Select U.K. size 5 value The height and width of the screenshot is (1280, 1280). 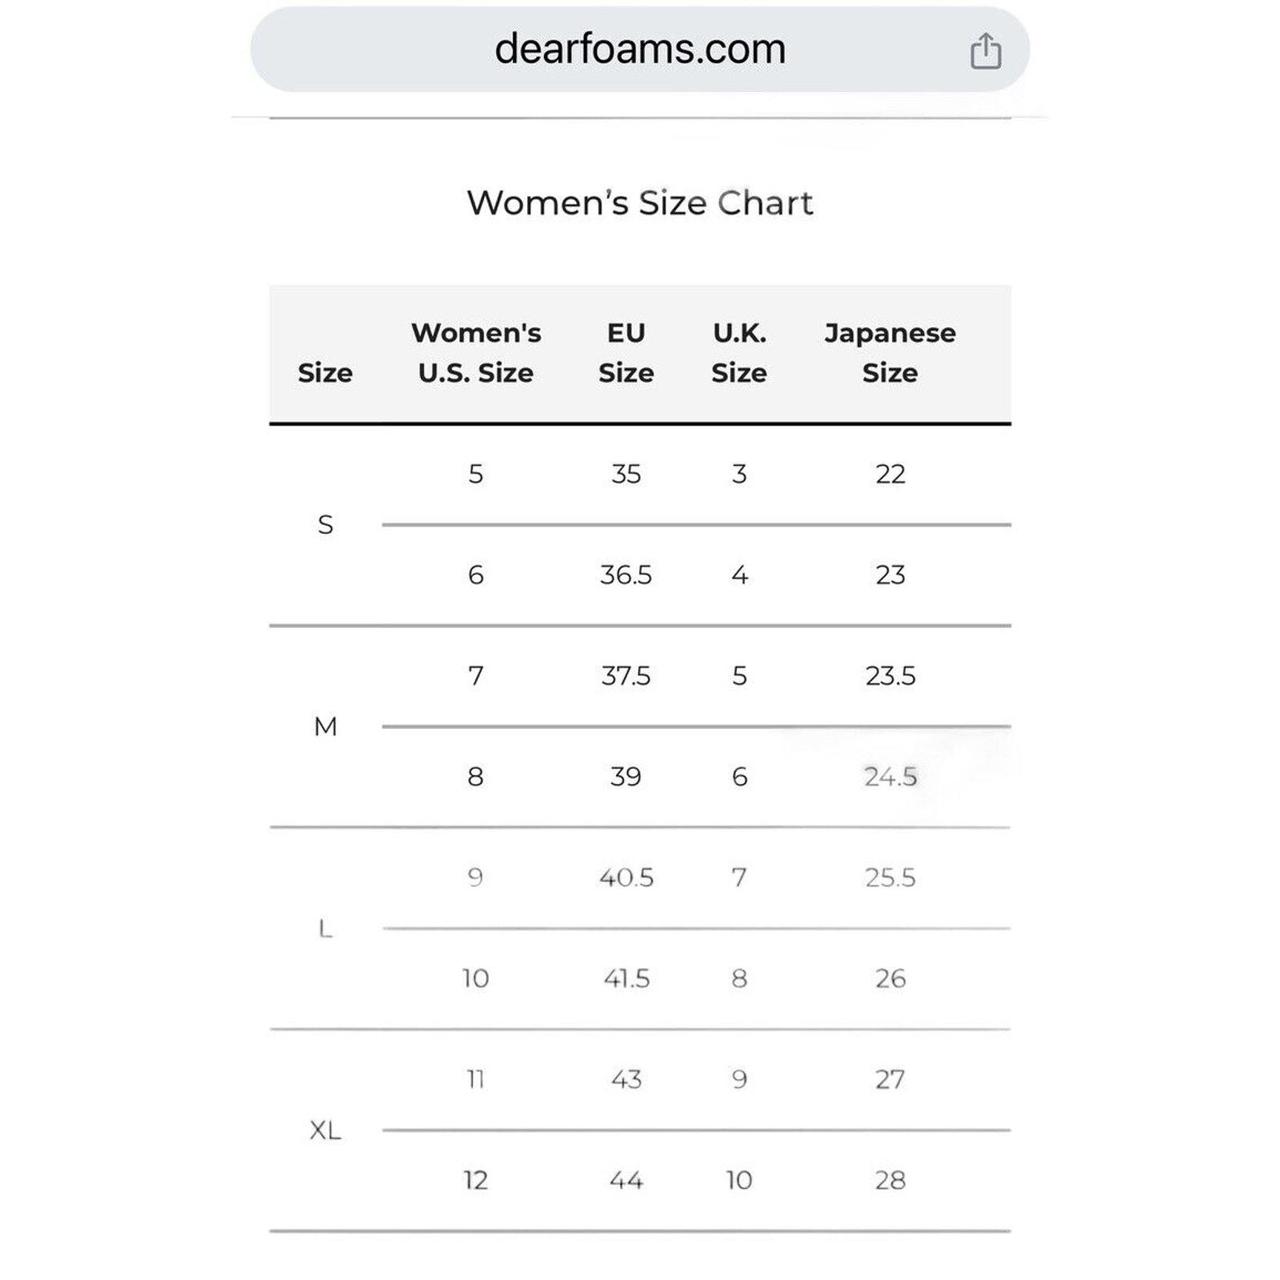[739, 676]
